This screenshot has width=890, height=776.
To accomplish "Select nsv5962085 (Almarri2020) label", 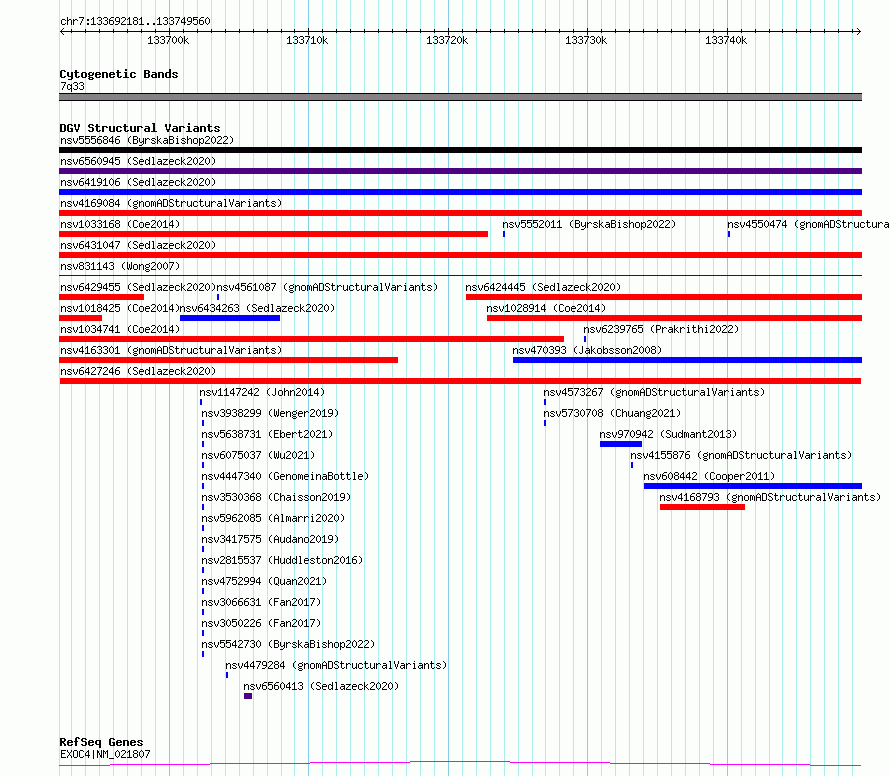I will click(x=273, y=518).
